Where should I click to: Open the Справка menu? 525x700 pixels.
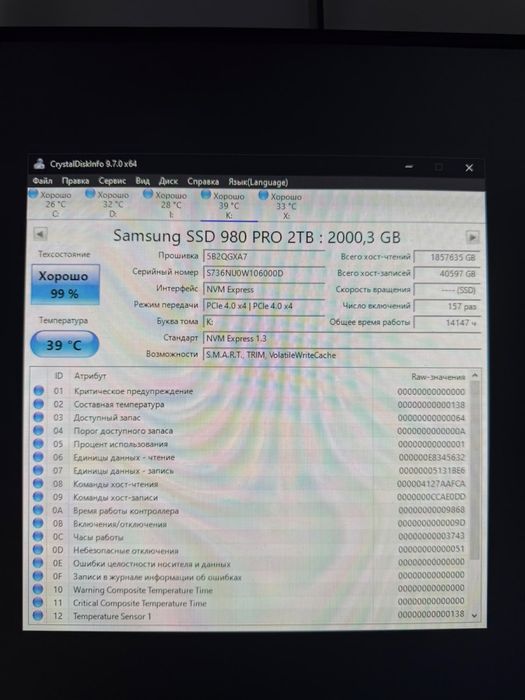[203, 182]
